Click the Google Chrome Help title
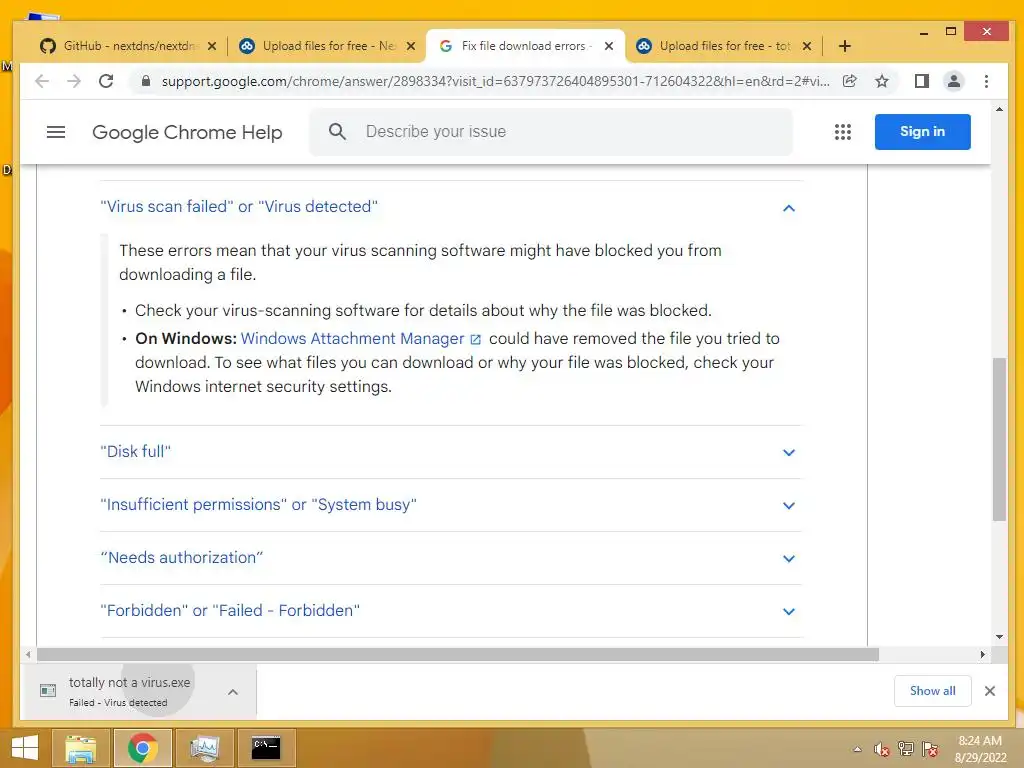 point(187,132)
